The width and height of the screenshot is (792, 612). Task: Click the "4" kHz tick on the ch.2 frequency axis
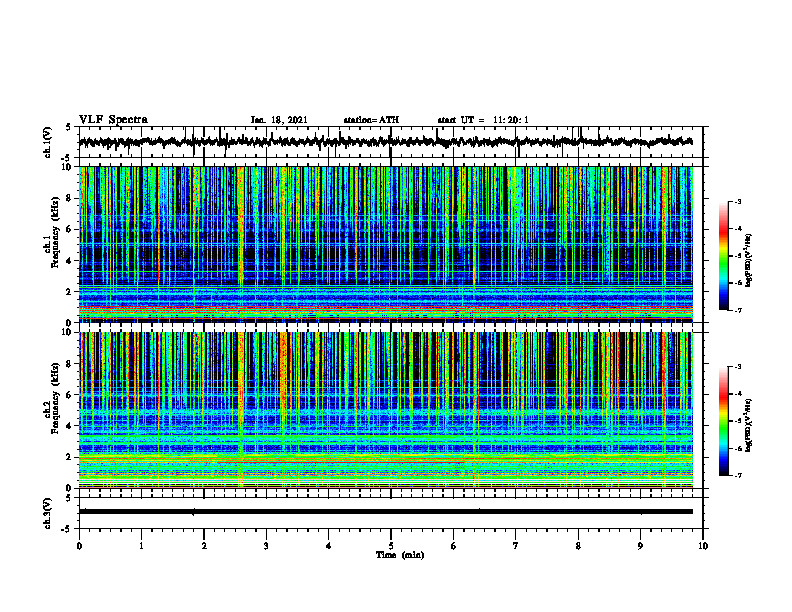tap(70, 427)
